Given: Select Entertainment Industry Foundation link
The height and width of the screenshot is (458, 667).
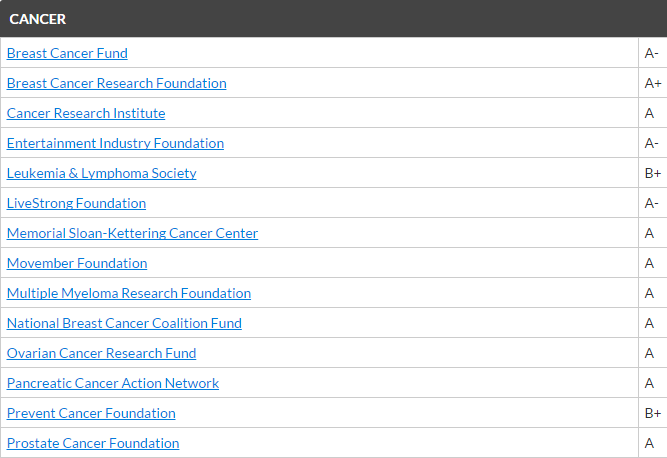Looking at the screenshot, I should [115, 143].
